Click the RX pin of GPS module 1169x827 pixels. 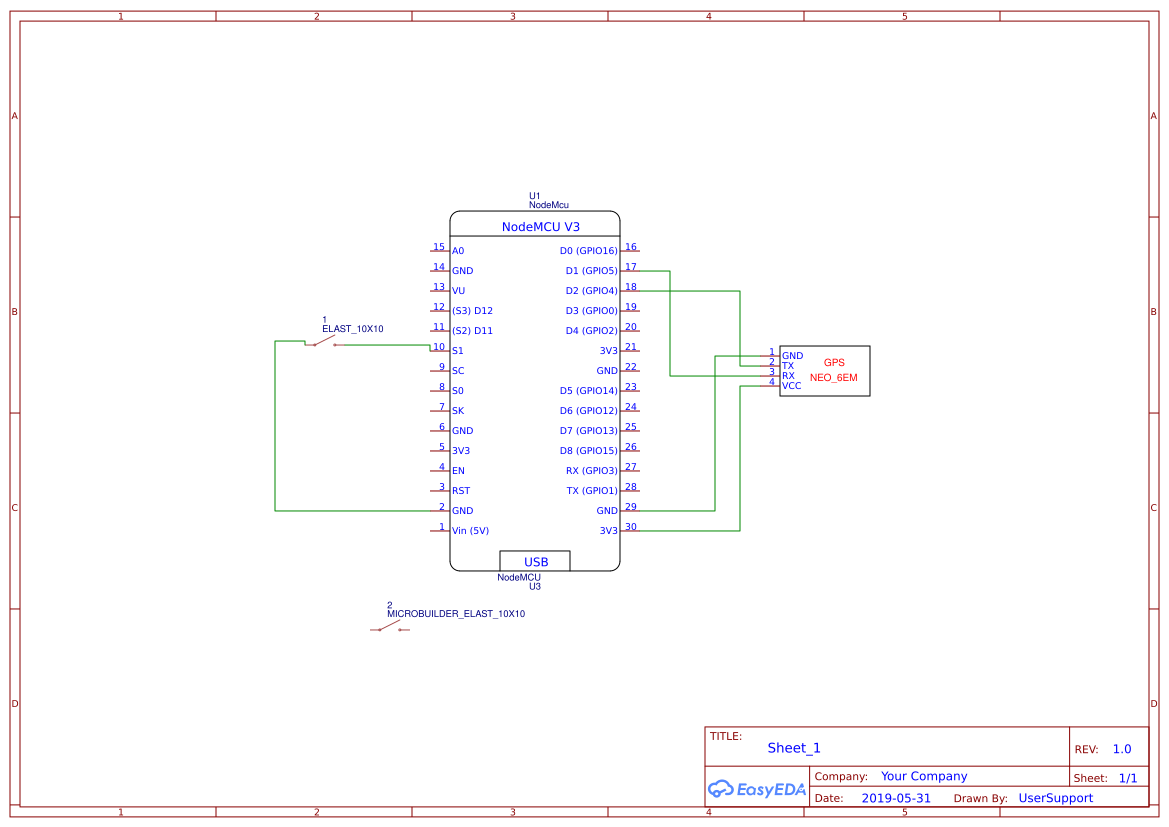pos(789,373)
